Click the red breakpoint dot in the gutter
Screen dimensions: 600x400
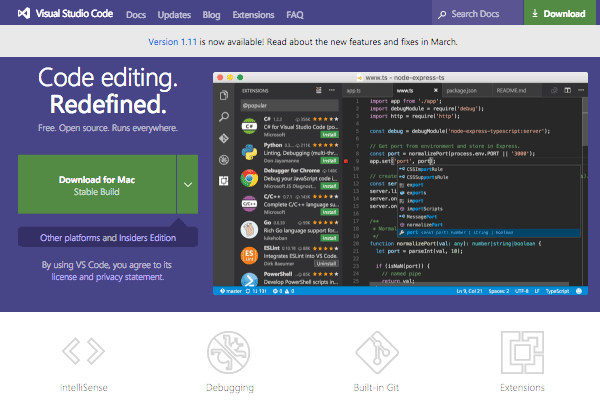(346, 161)
